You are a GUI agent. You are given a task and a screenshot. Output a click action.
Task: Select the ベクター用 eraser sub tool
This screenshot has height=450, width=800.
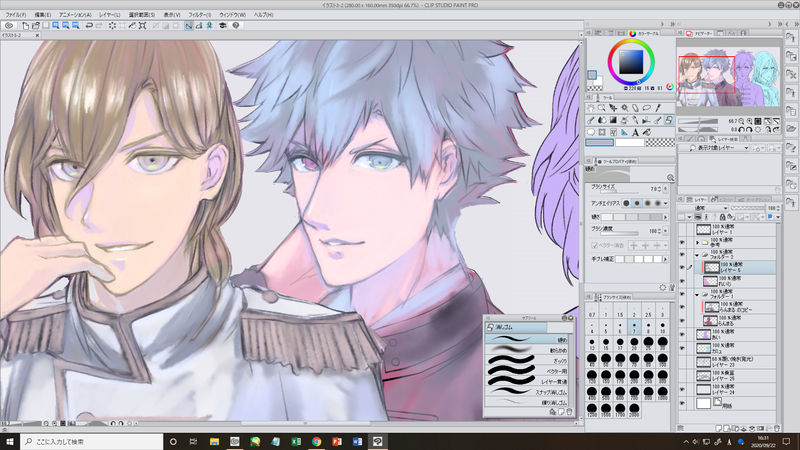(529, 371)
